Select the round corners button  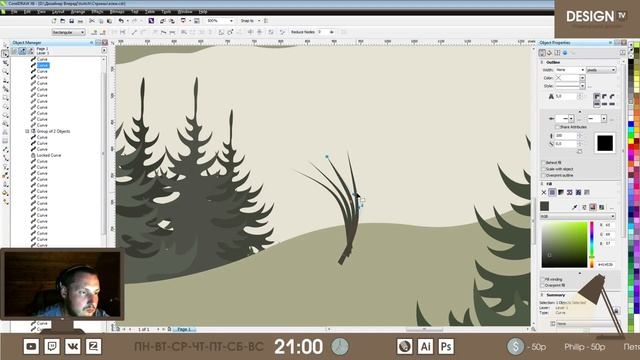(604, 97)
